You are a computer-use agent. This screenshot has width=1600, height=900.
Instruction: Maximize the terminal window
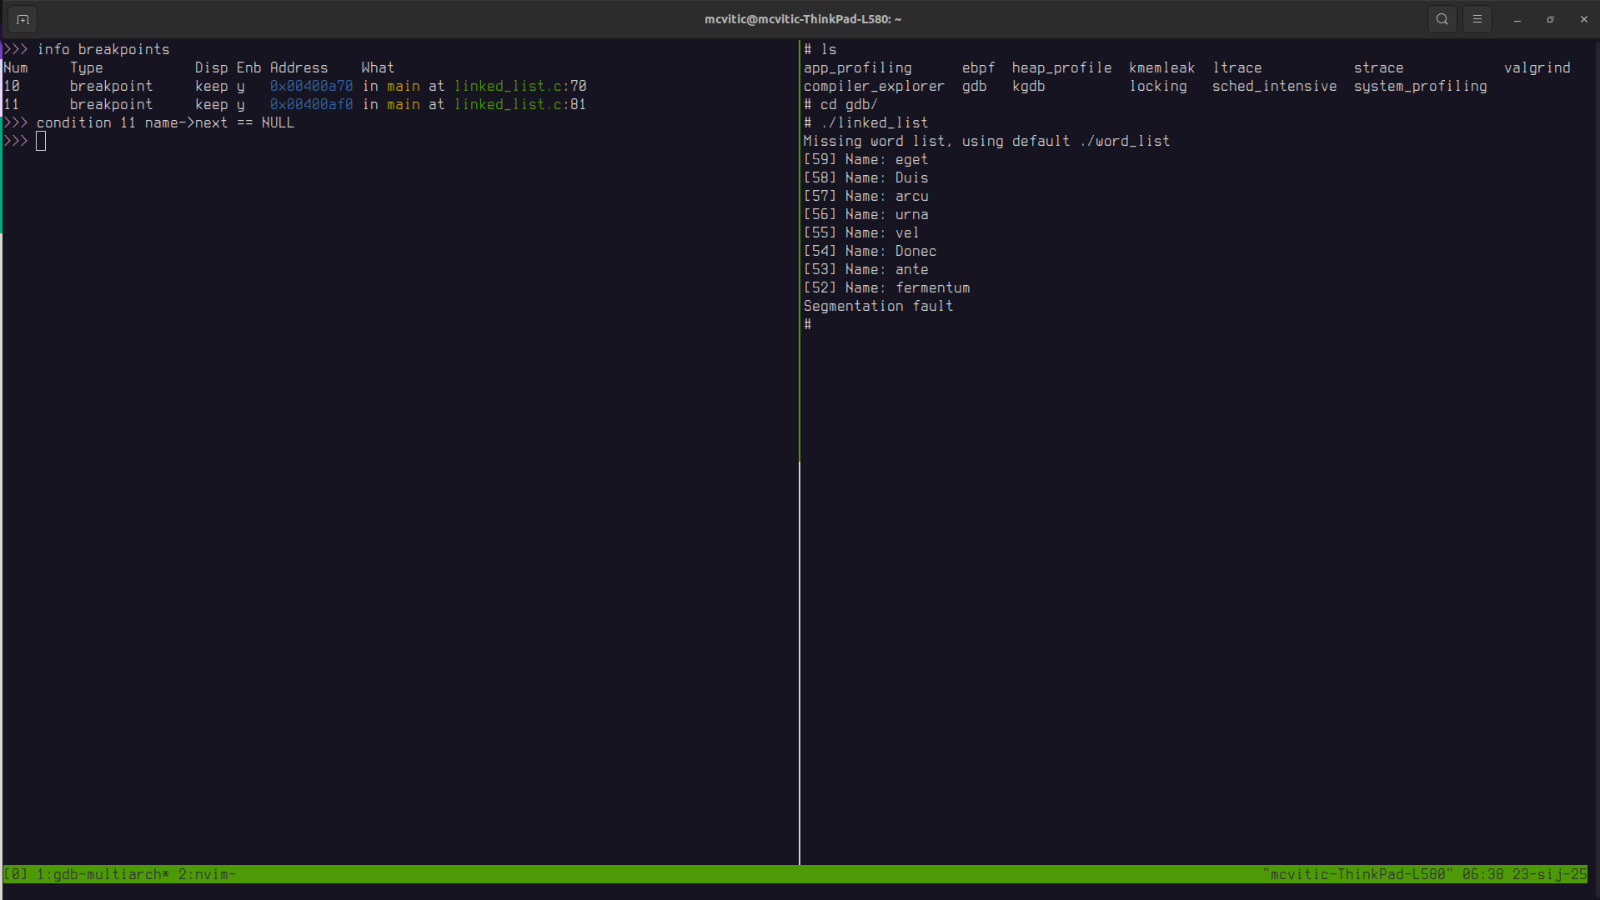pyautogui.click(x=1550, y=19)
